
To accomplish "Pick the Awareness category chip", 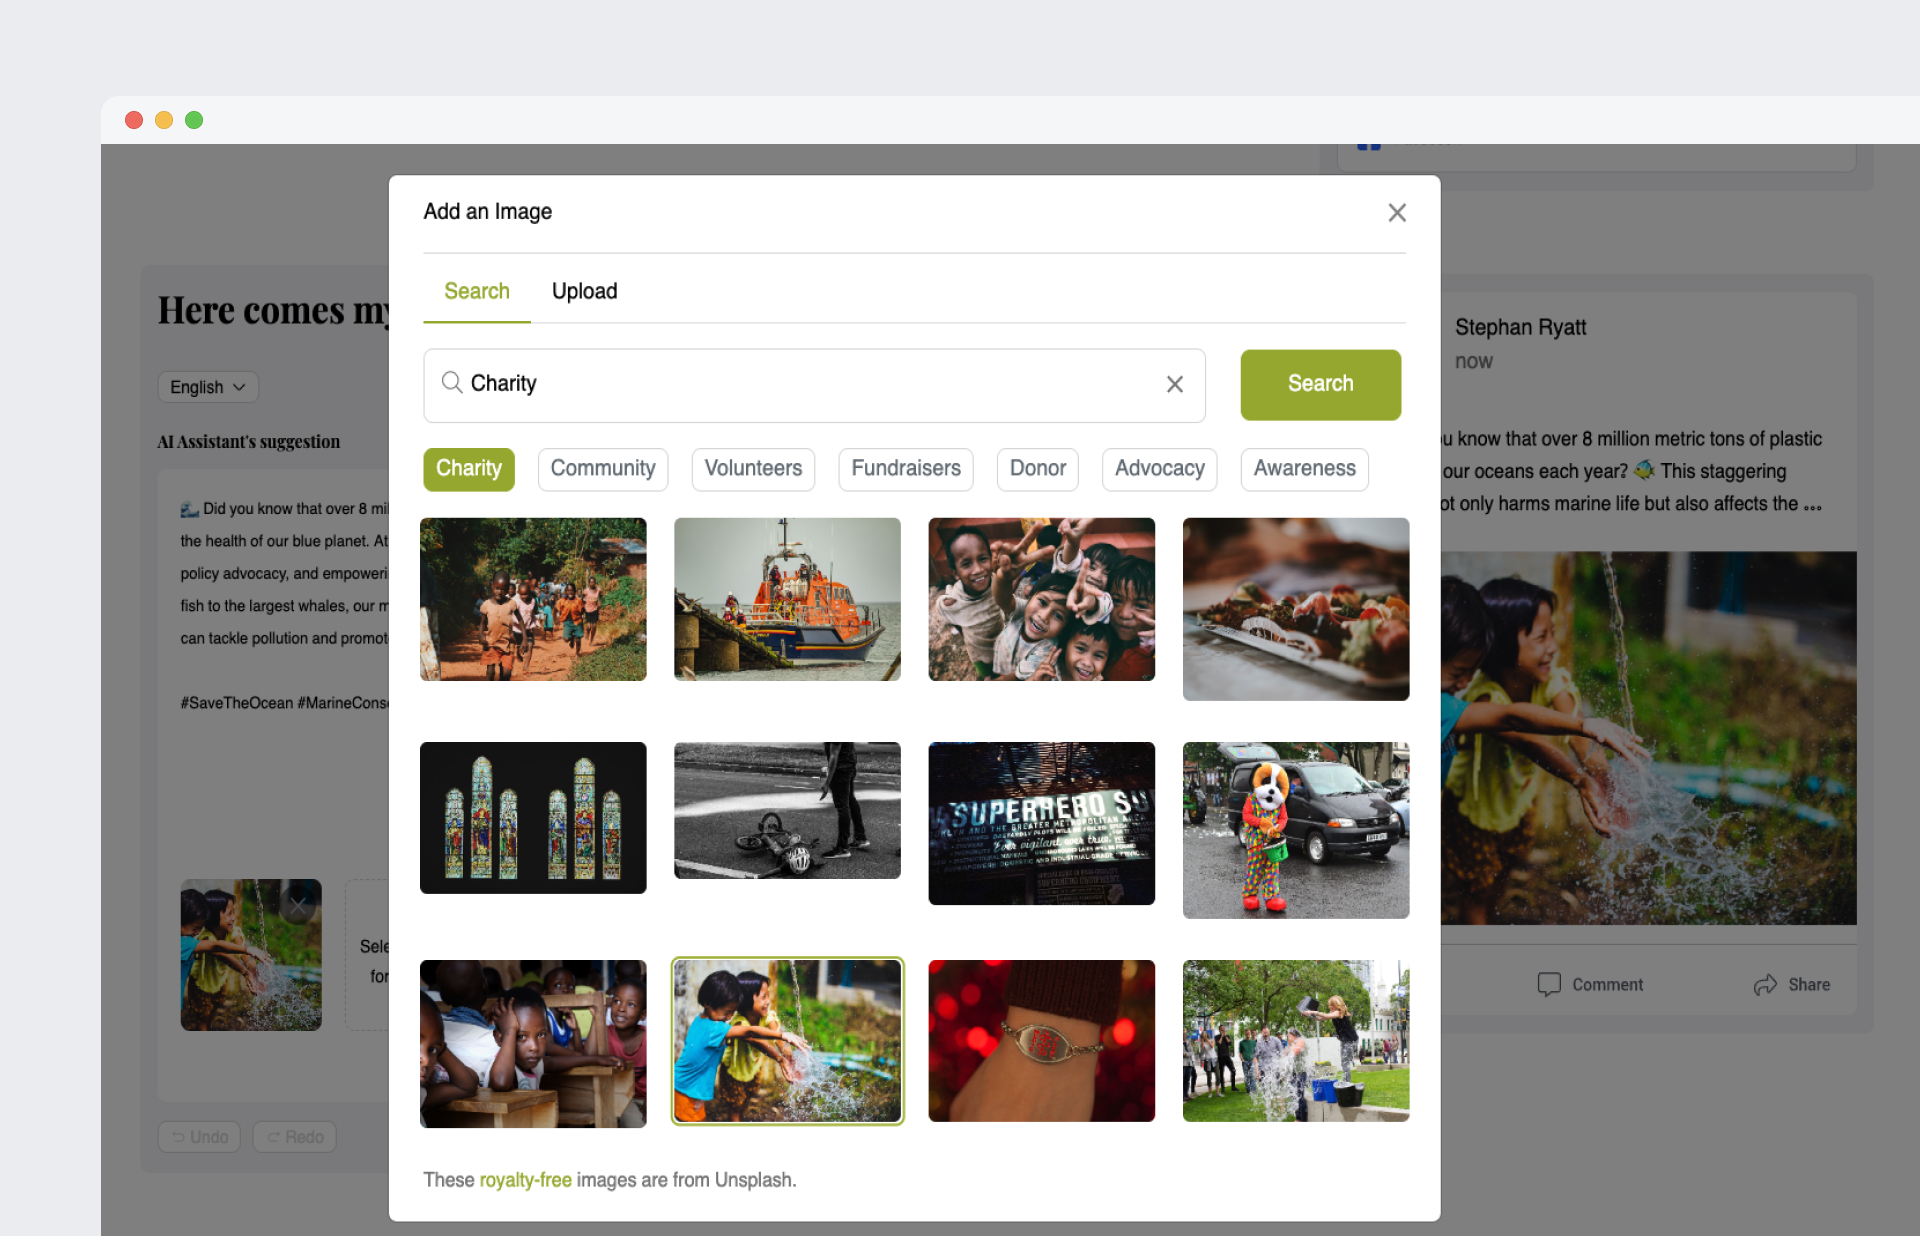I will pyautogui.click(x=1304, y=469).
